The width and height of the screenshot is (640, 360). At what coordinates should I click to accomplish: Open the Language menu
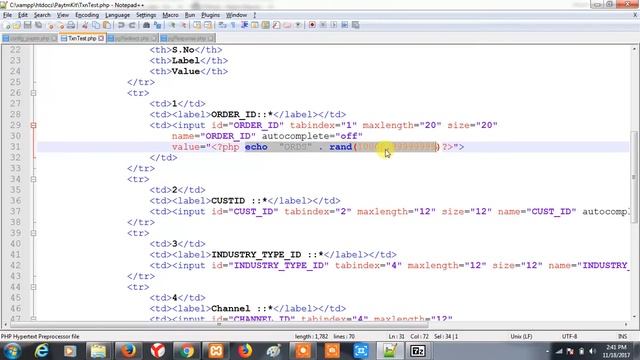coord(117,15)
